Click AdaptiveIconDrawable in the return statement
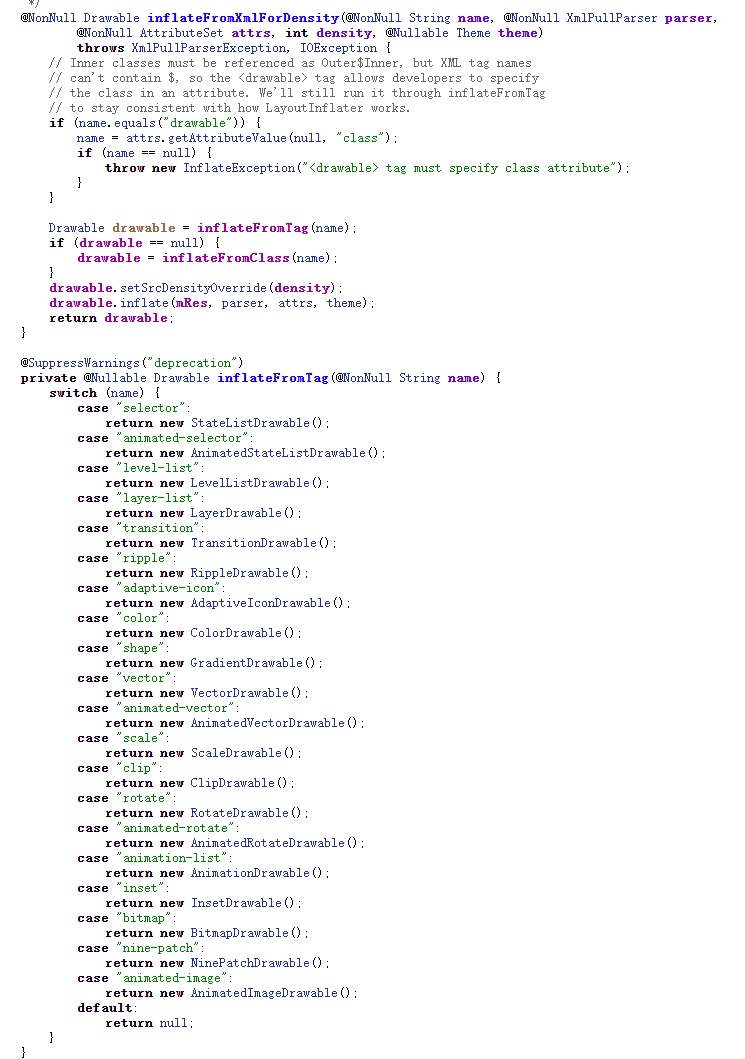745x1059 pixels. tap(260, 603)
